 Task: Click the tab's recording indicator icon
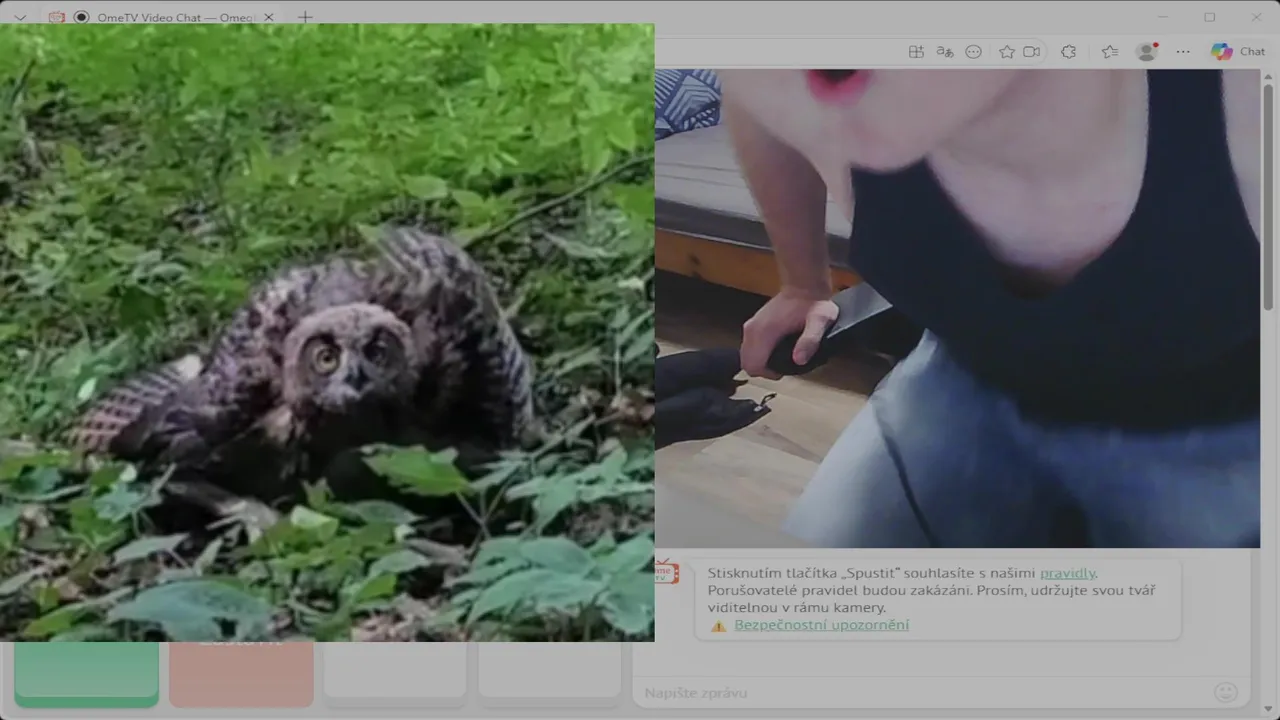pyautogui.click(x=81, y=17)
